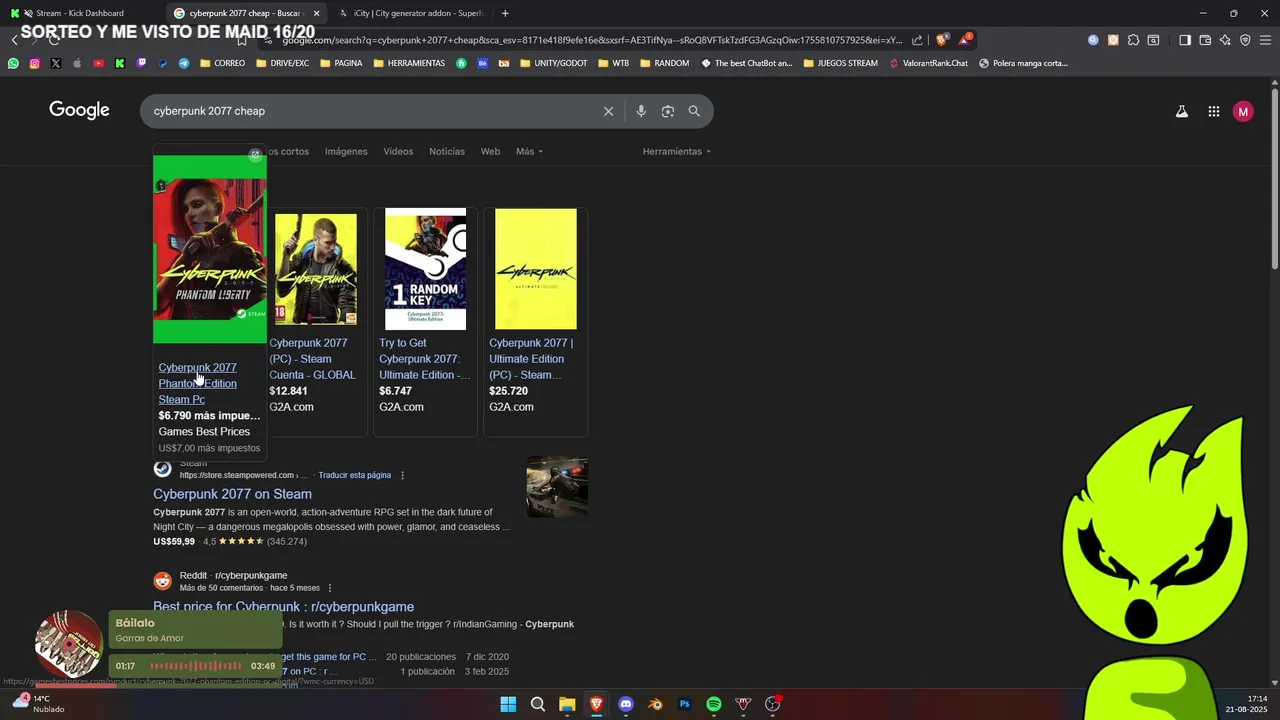
Task: Open the Twitch bookmark icon
Action: click(x=141, y=63)
